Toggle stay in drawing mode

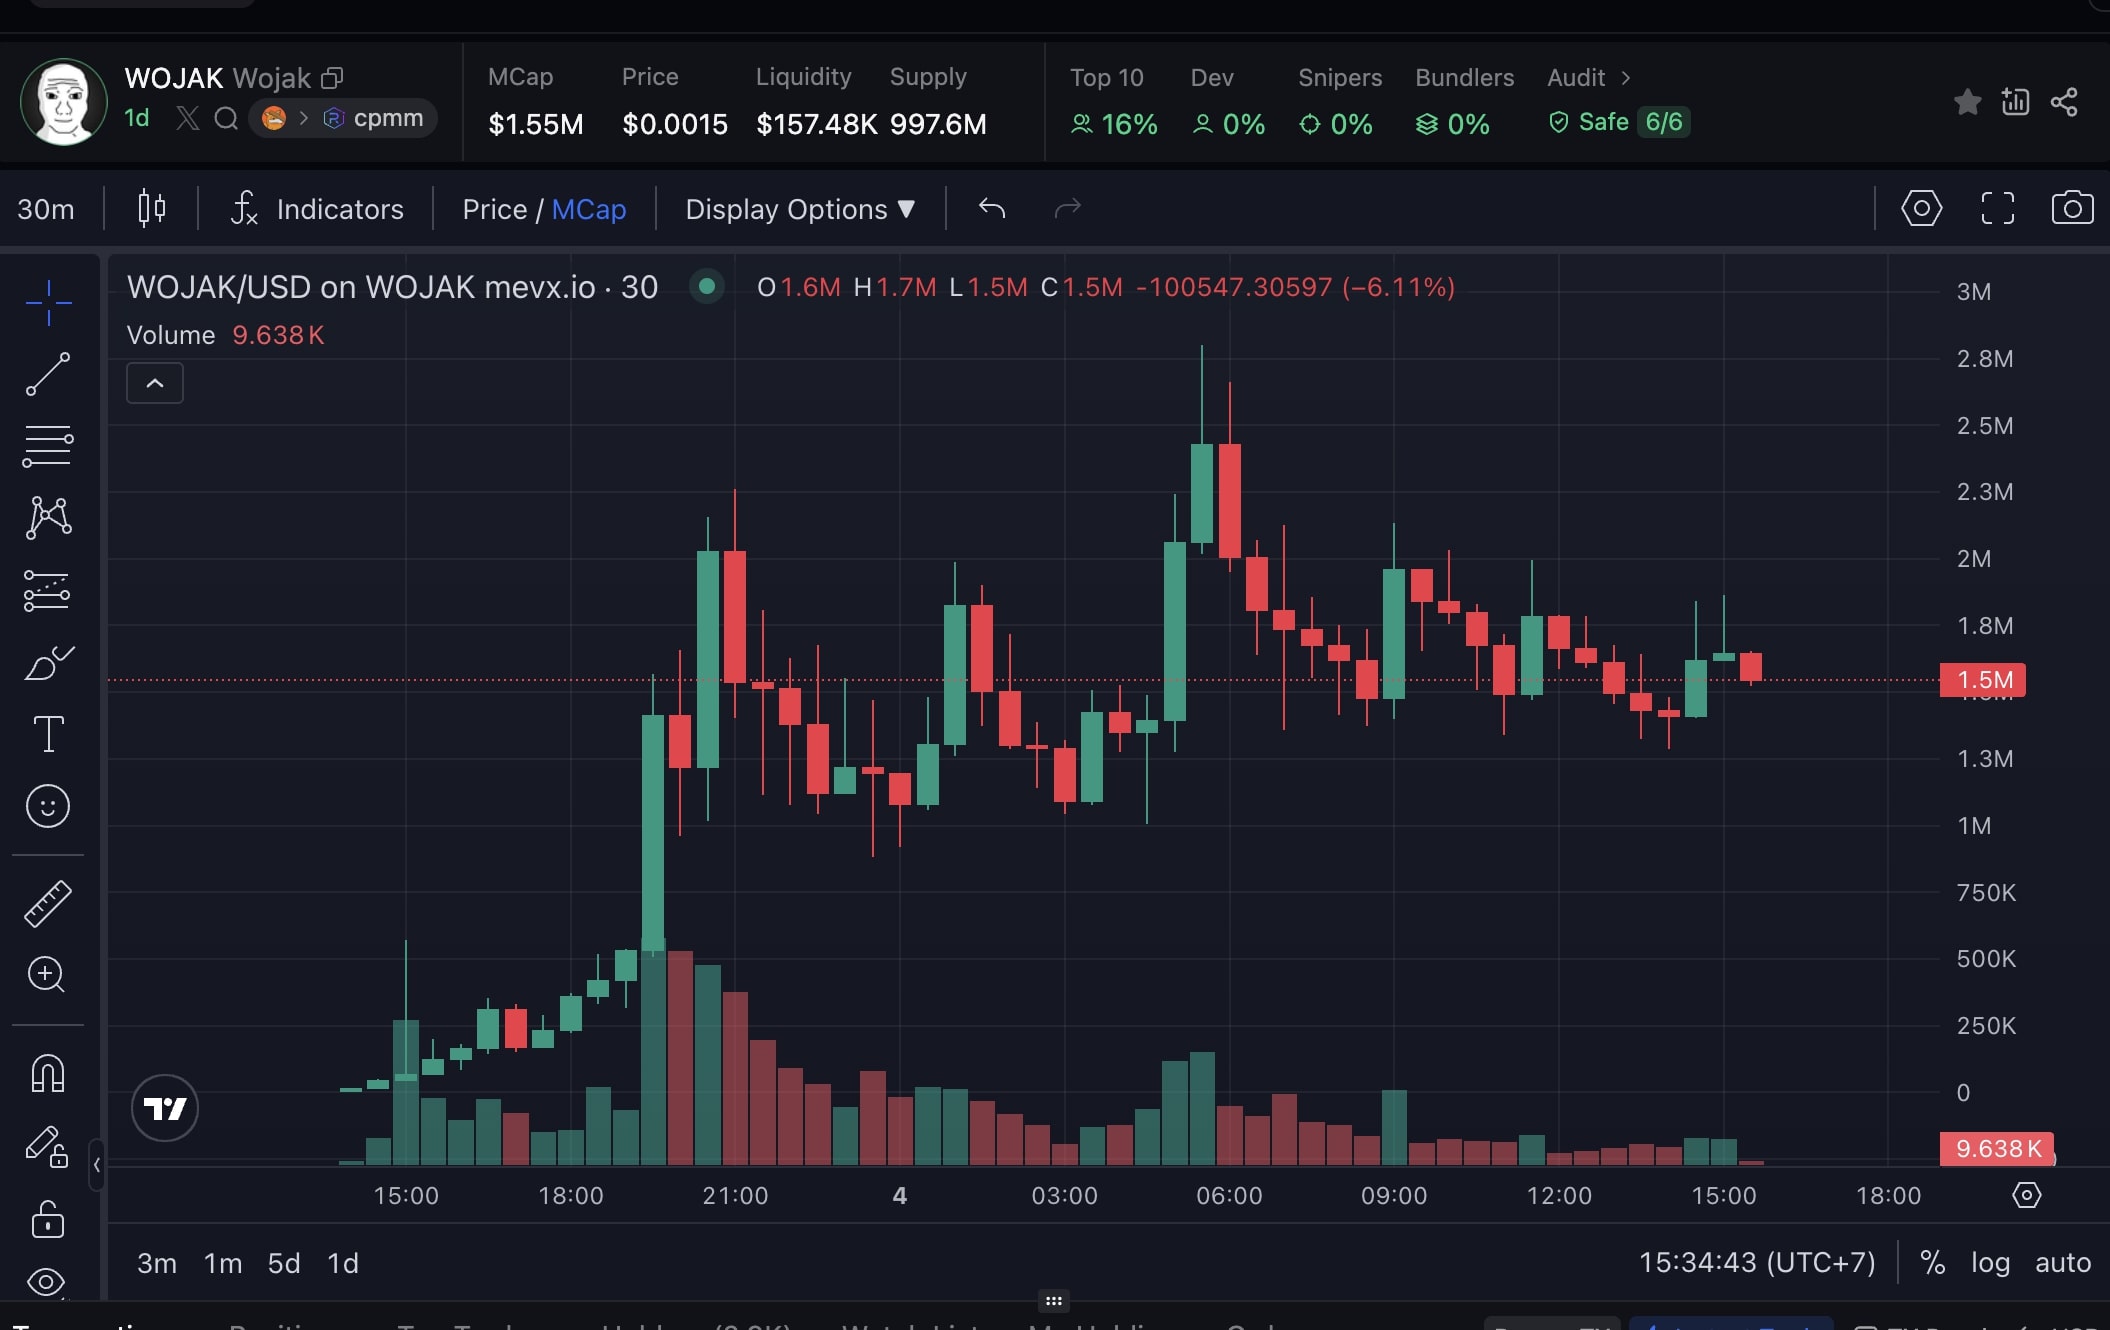click(x=47, y=1147)
